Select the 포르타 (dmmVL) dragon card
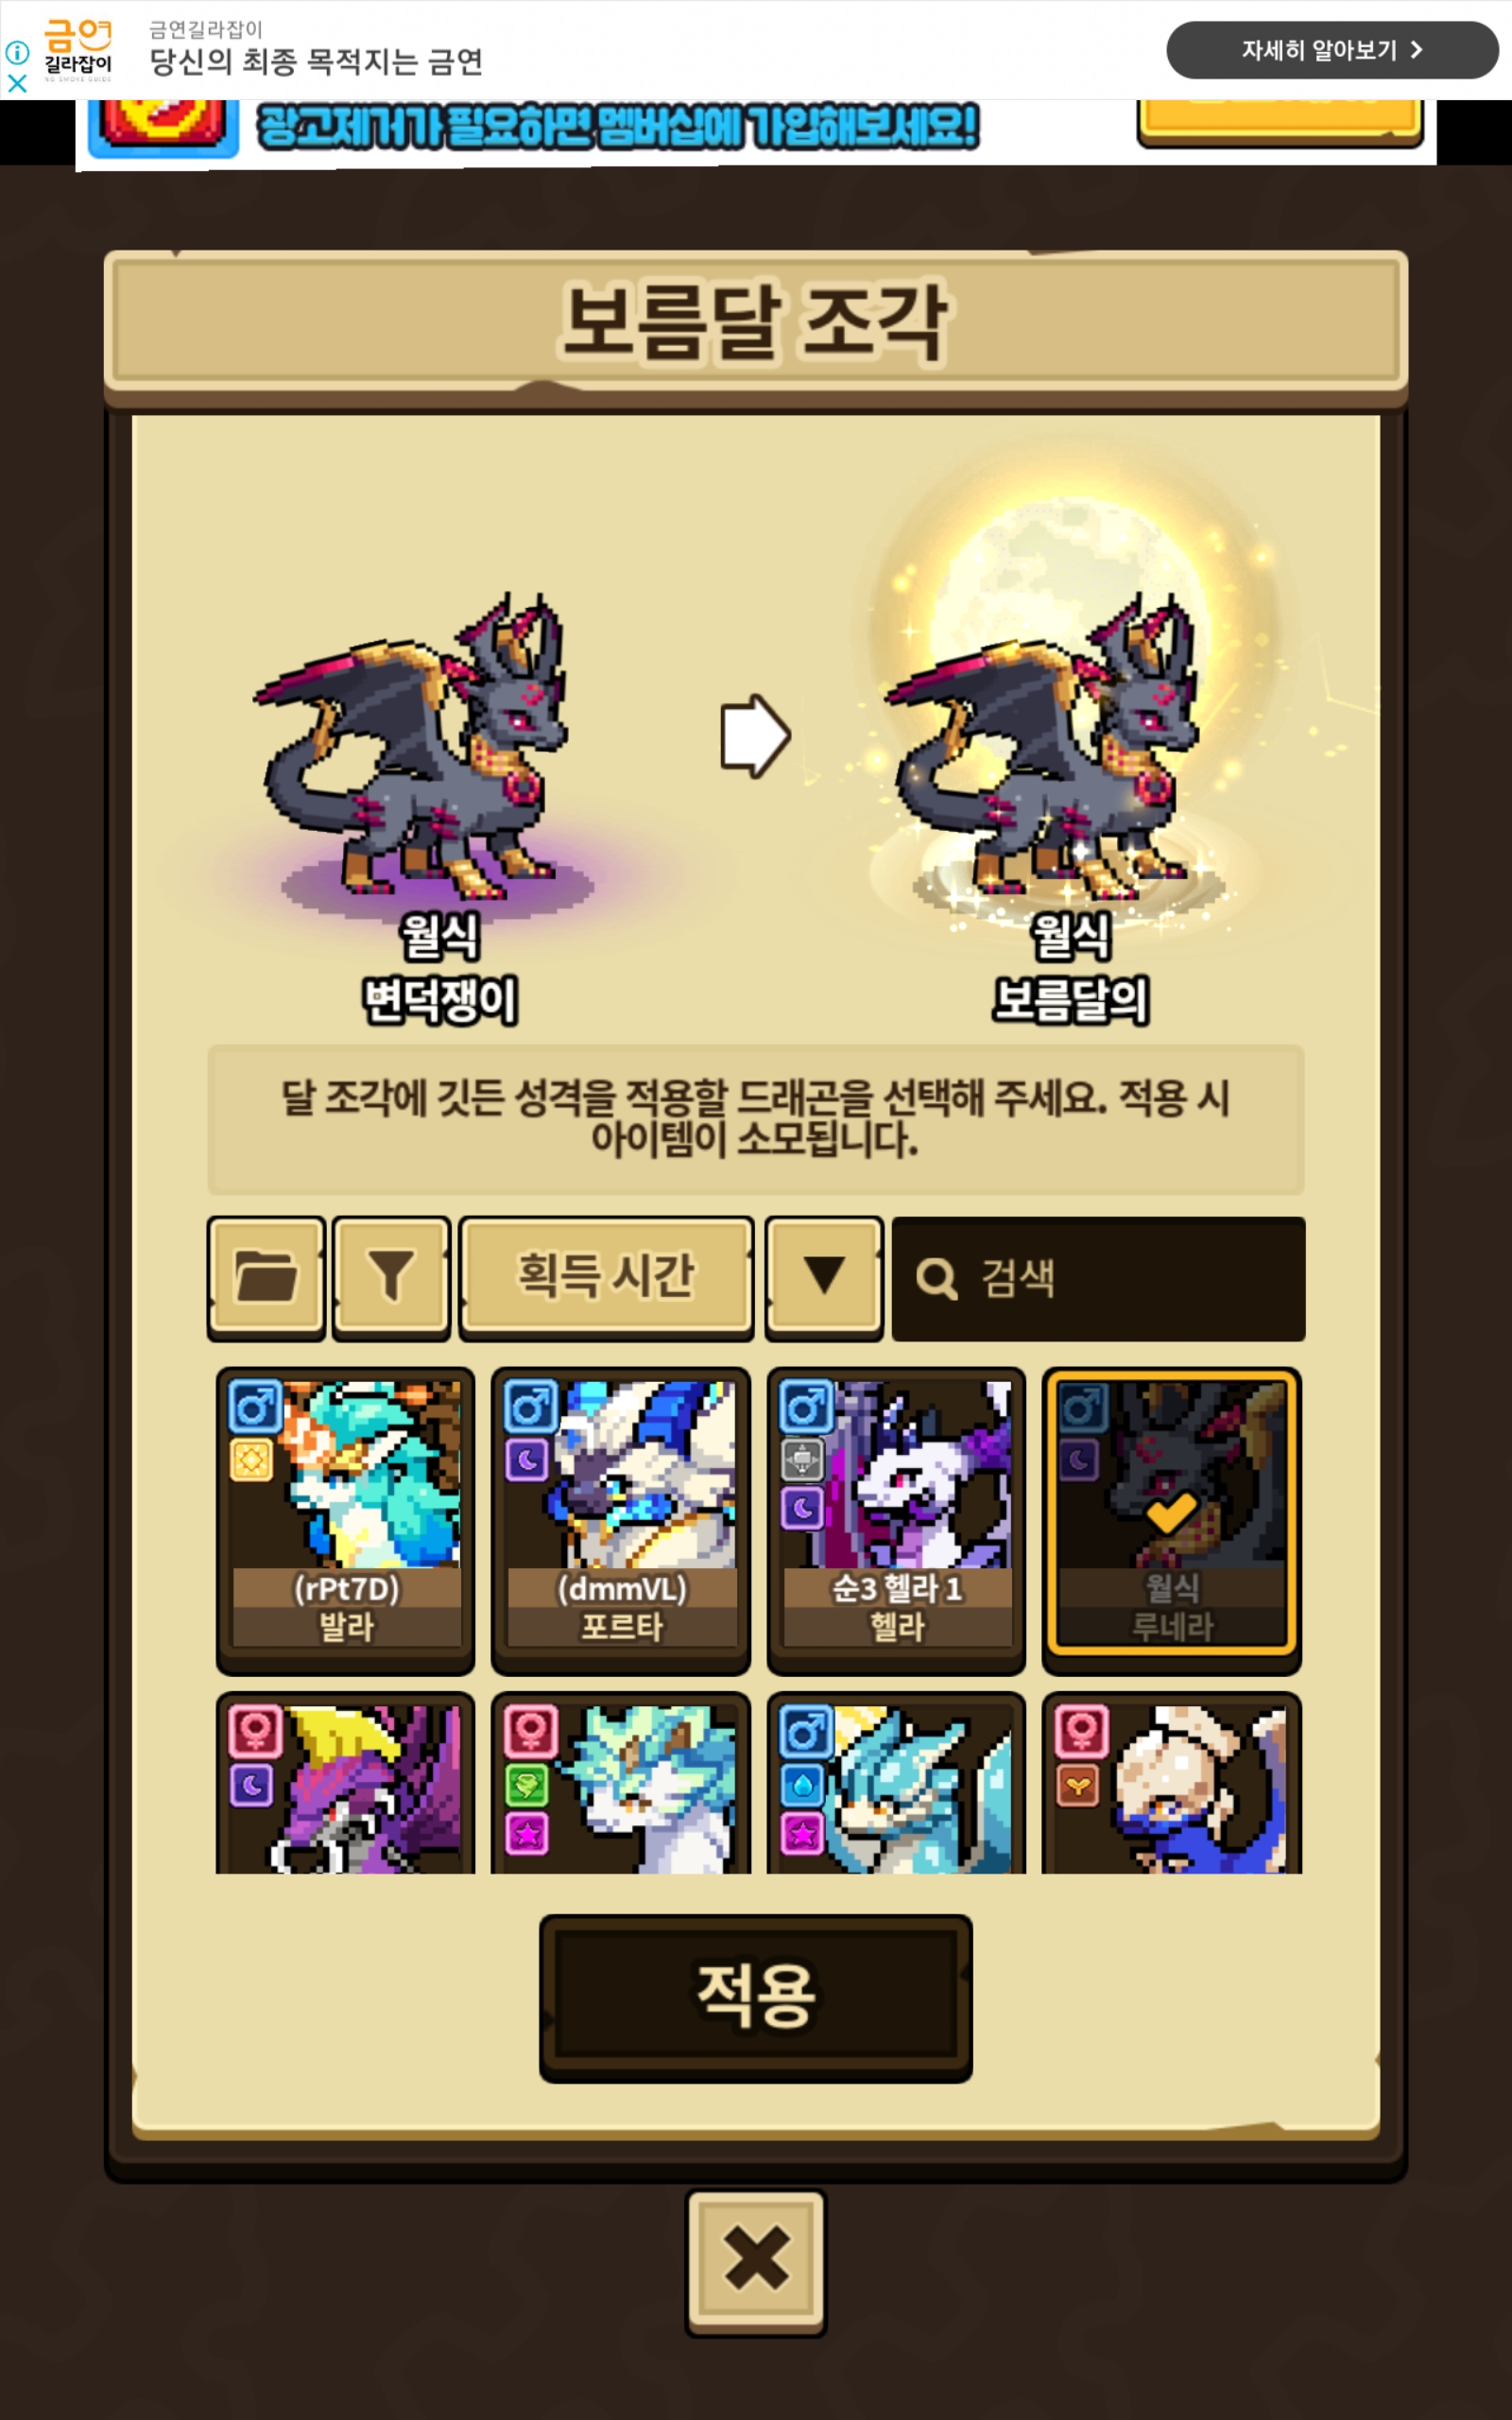The width and height of the screenshot is (1512, 2420). (620, 1519)
